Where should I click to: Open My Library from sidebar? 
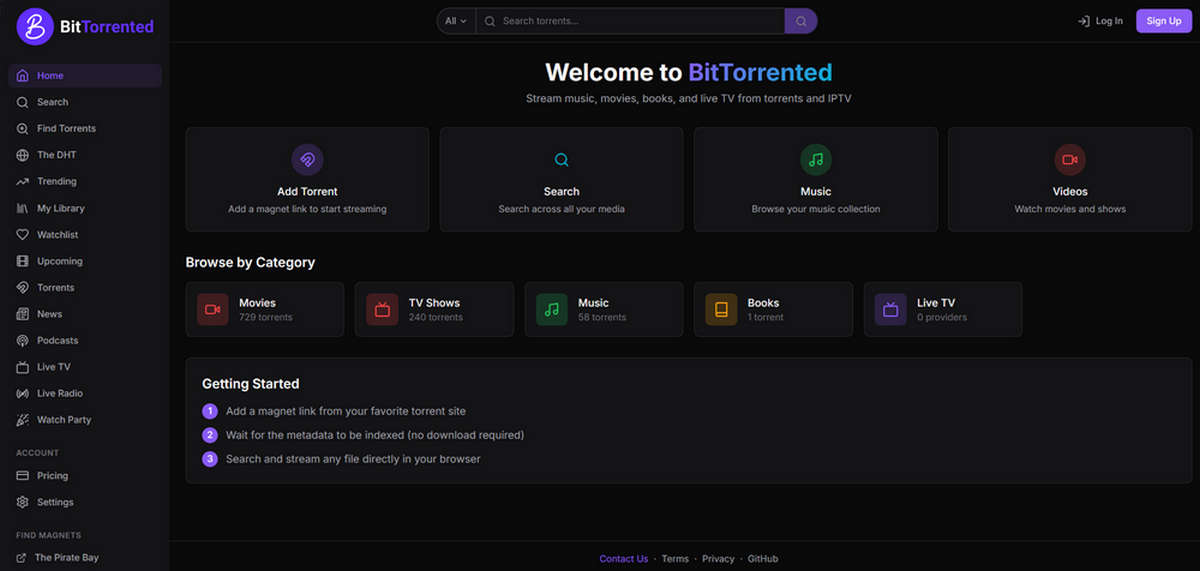[85, 208]
